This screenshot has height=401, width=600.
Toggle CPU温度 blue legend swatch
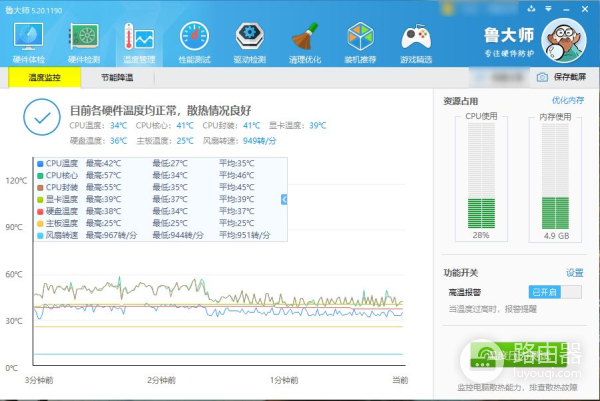point(40,164)
